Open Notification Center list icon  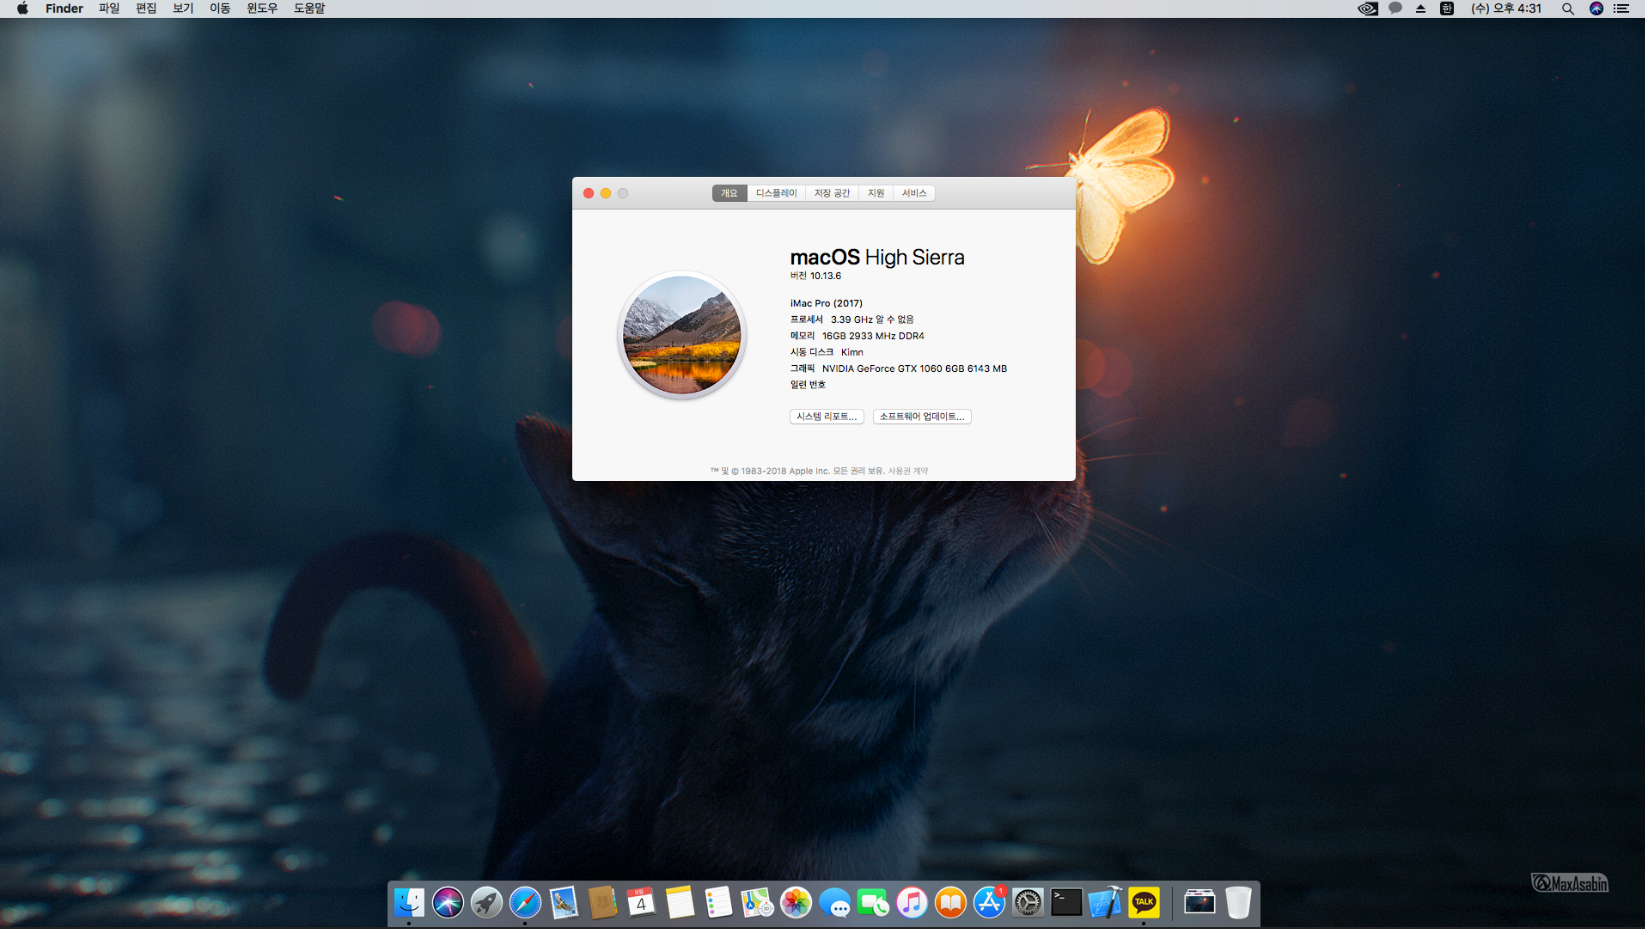click(1621, 8)
